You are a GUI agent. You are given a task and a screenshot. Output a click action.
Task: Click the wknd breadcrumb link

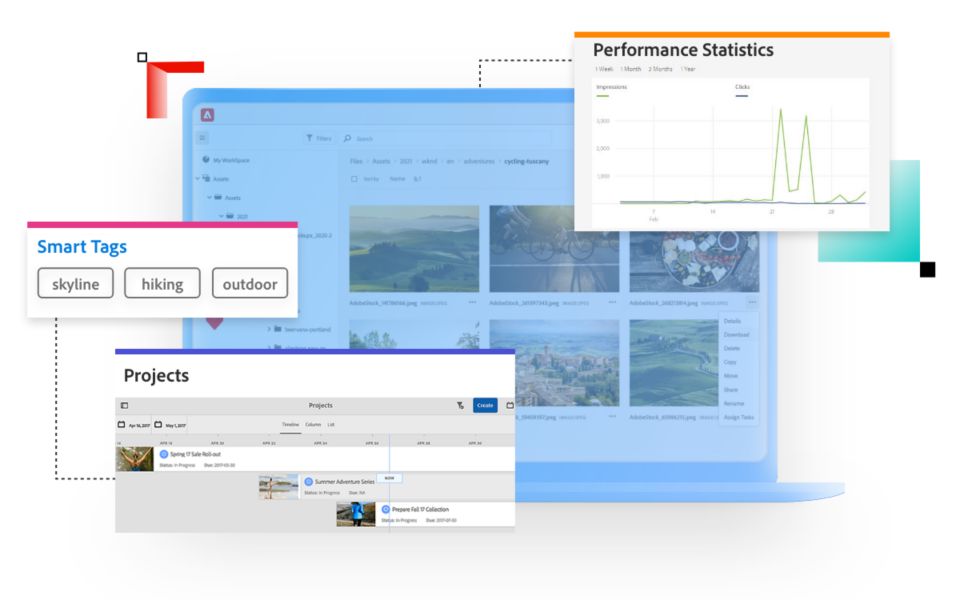tap(429, 161)
